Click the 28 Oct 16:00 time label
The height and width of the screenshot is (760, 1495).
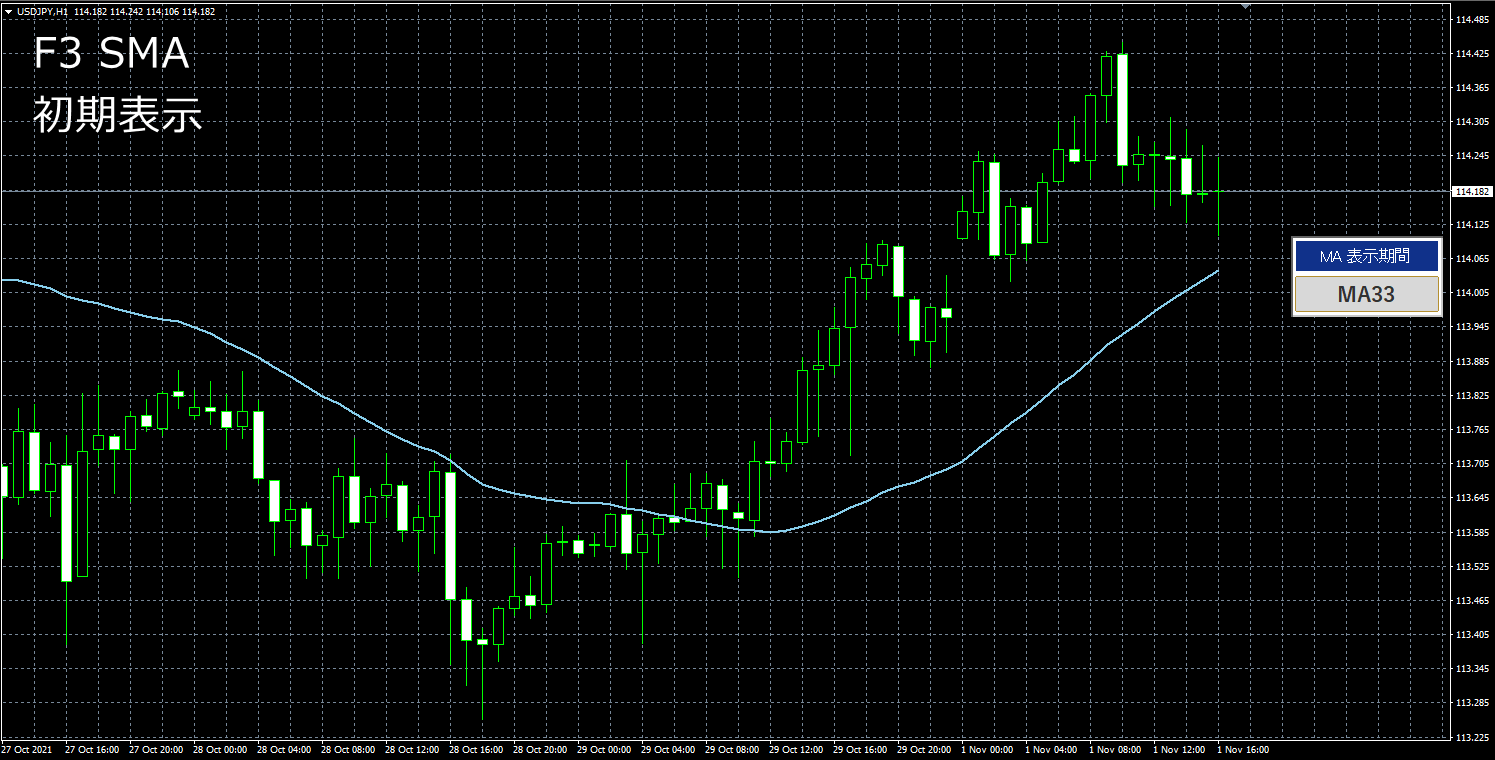[x=475, y=749]
